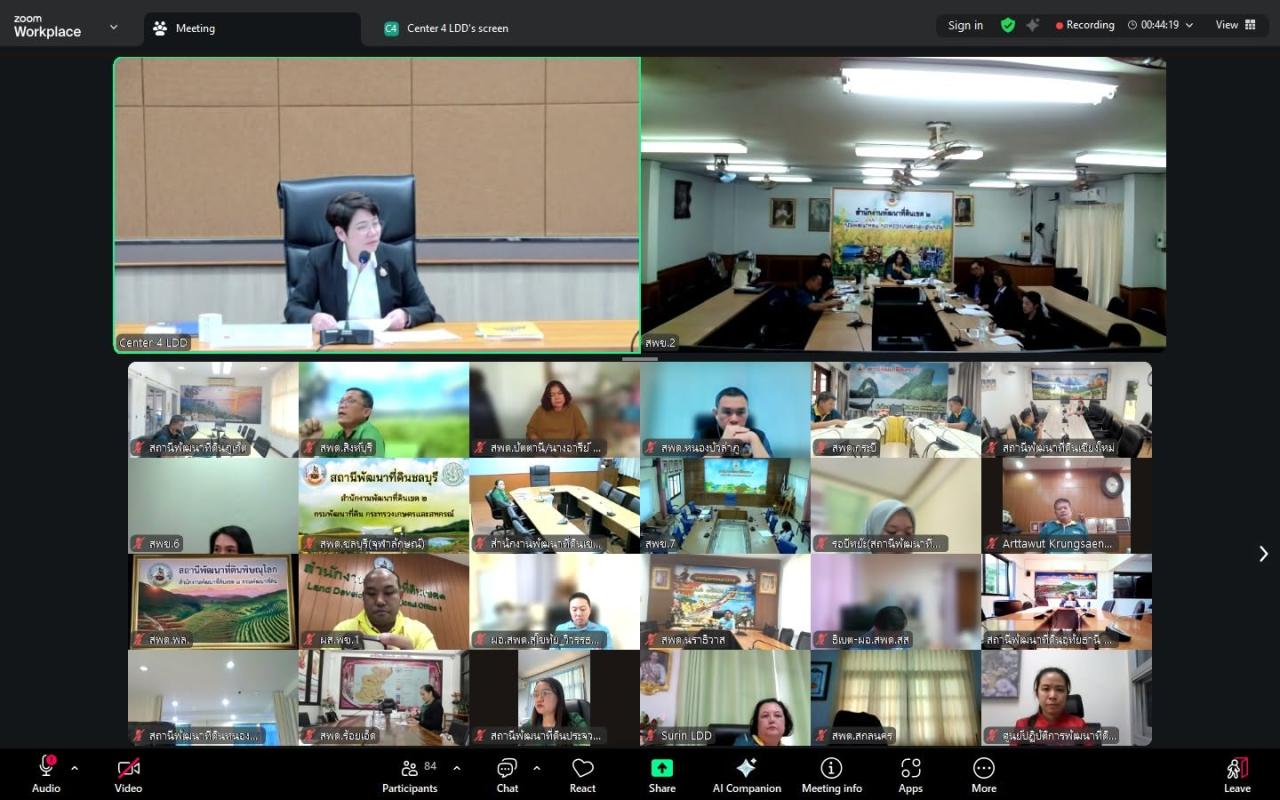The width and height of the screenshot is (1280, 800).
Task: Click the muted mic icon on สพด.พล. tile
Action: (x=139, y=640)
